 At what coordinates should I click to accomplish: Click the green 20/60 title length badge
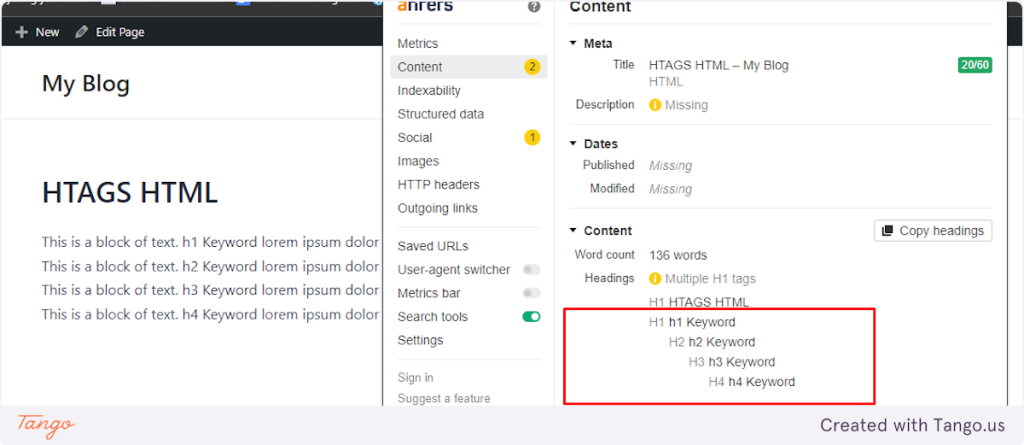click(x=975, y=65)
